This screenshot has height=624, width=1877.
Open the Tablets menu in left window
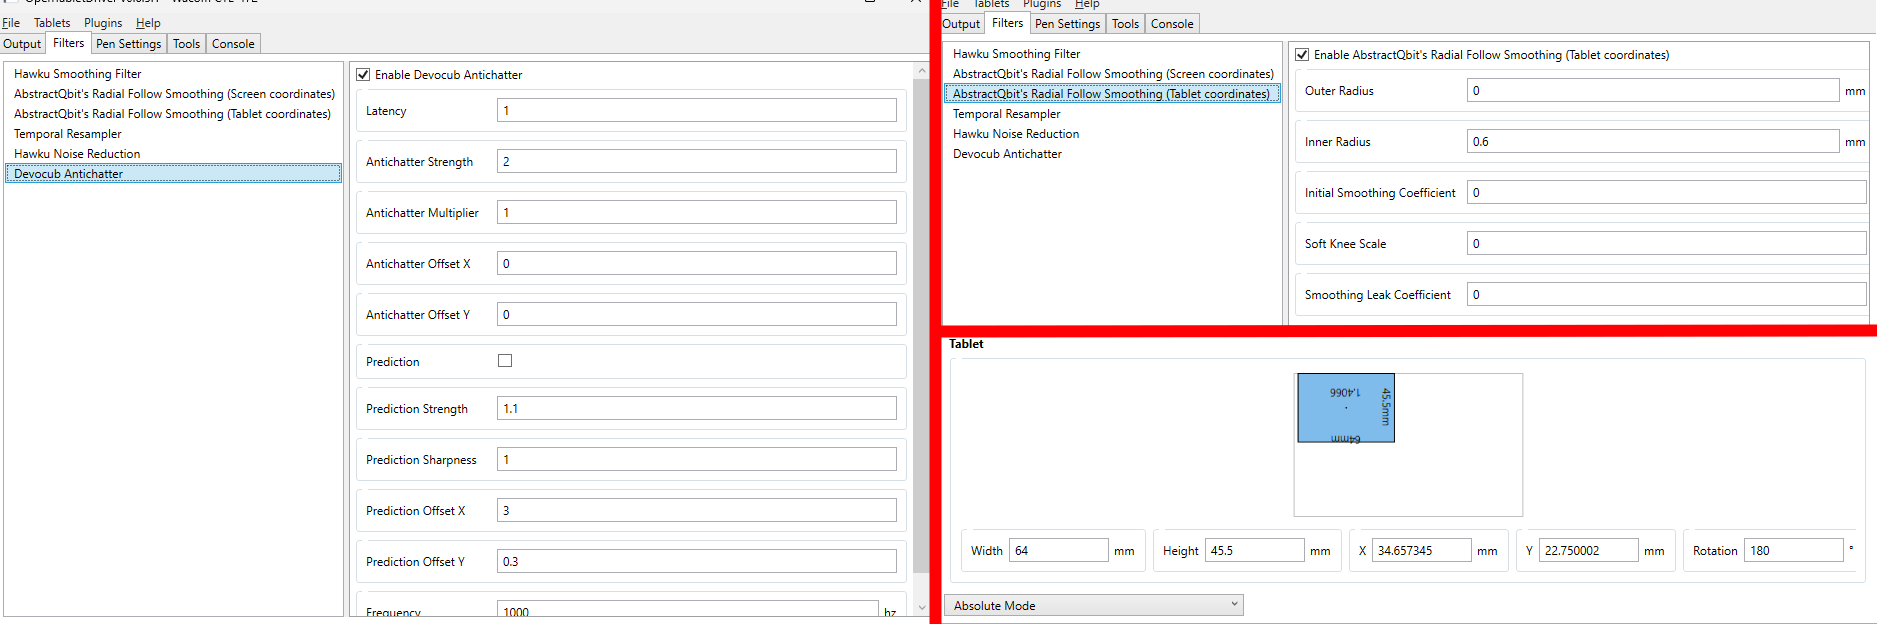52,23
